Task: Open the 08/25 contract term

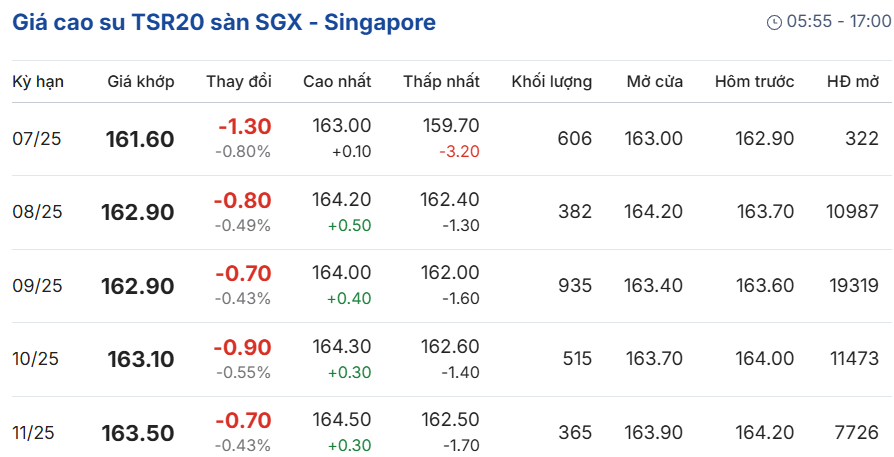Action: tap(37, 212)
